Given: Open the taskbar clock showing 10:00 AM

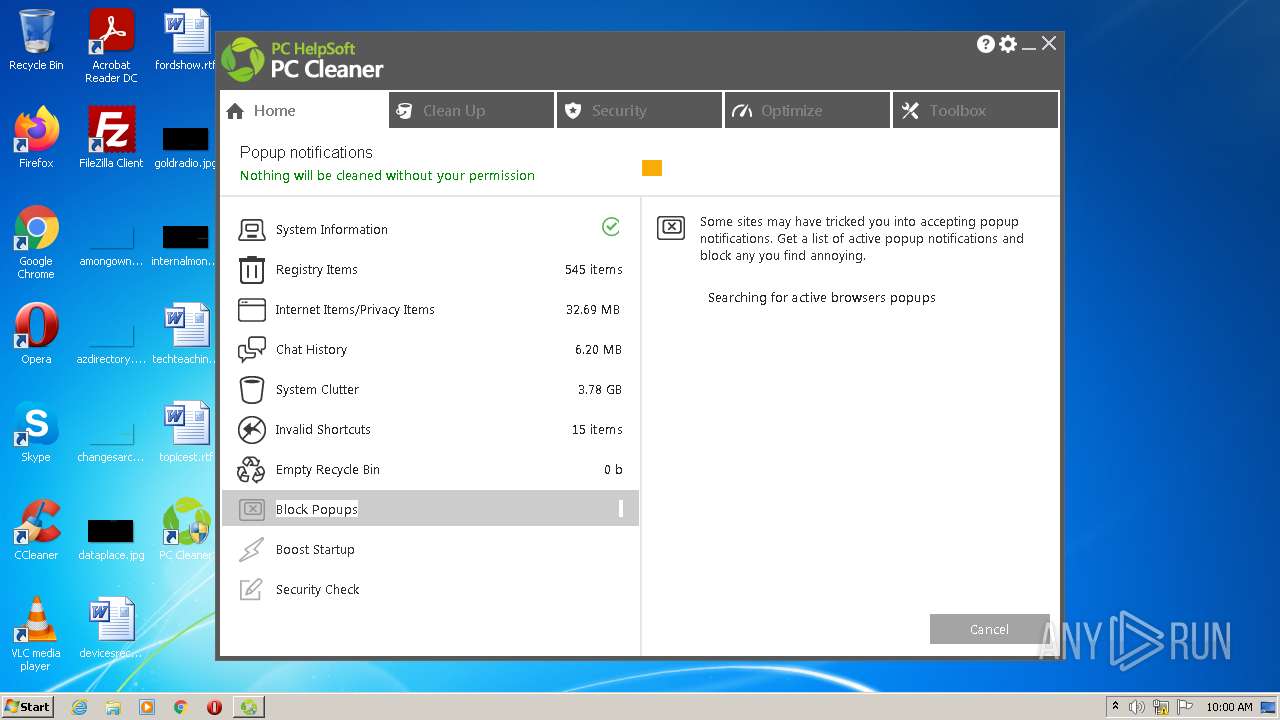Looking at the screenshot, I should coord(1229,707).
